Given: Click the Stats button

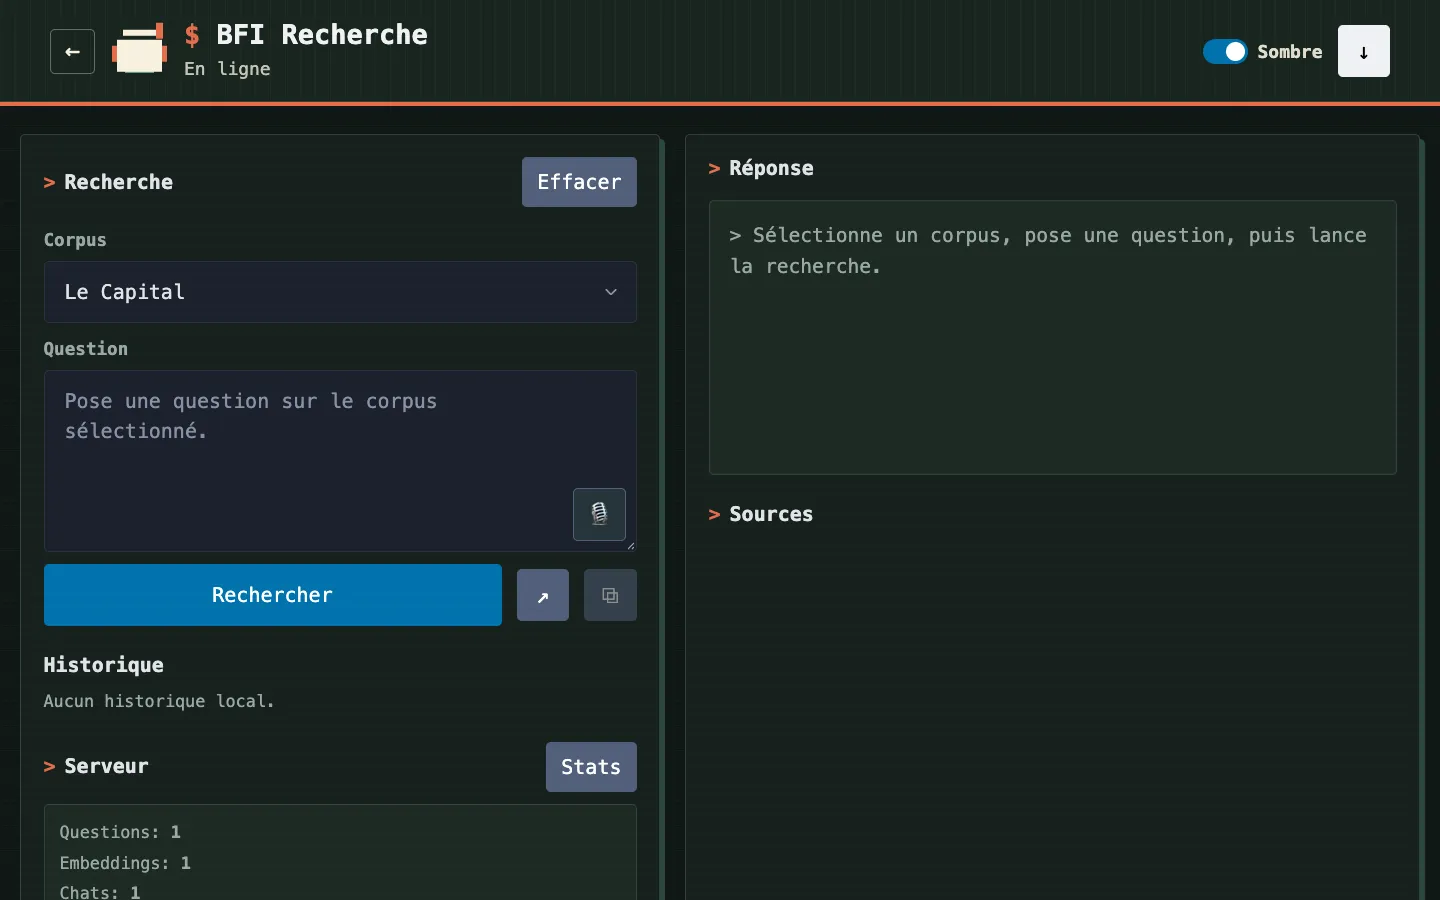Looking at the screenshot, I should 591,767.
